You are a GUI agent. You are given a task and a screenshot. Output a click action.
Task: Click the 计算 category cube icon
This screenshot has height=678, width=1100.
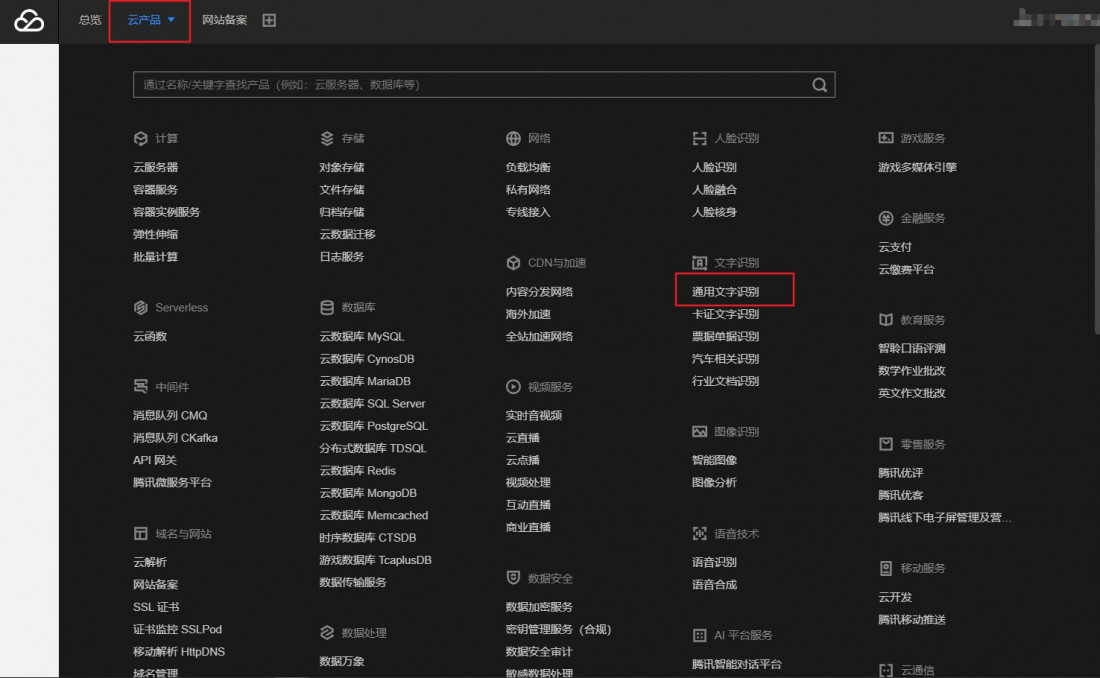pyautogui.click(x=140, y=138)
